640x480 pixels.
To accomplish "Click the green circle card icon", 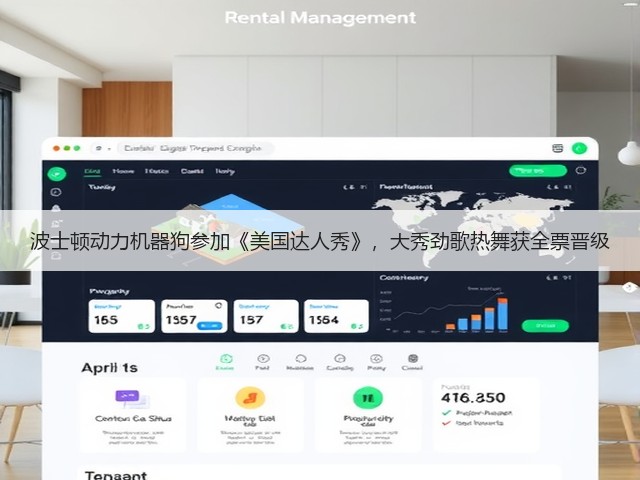I will point(368,398).
